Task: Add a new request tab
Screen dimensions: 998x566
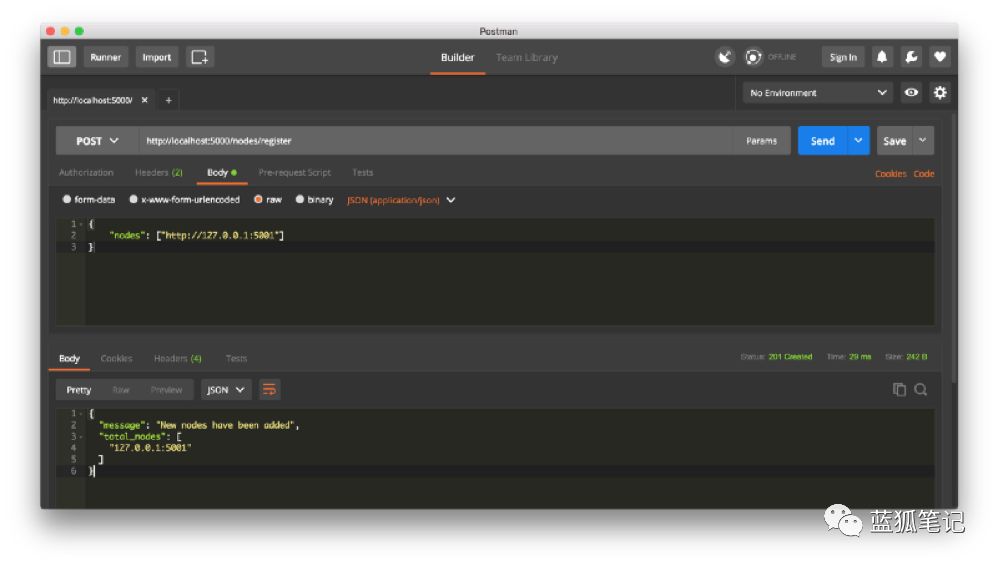Action: tap(169, 100)
